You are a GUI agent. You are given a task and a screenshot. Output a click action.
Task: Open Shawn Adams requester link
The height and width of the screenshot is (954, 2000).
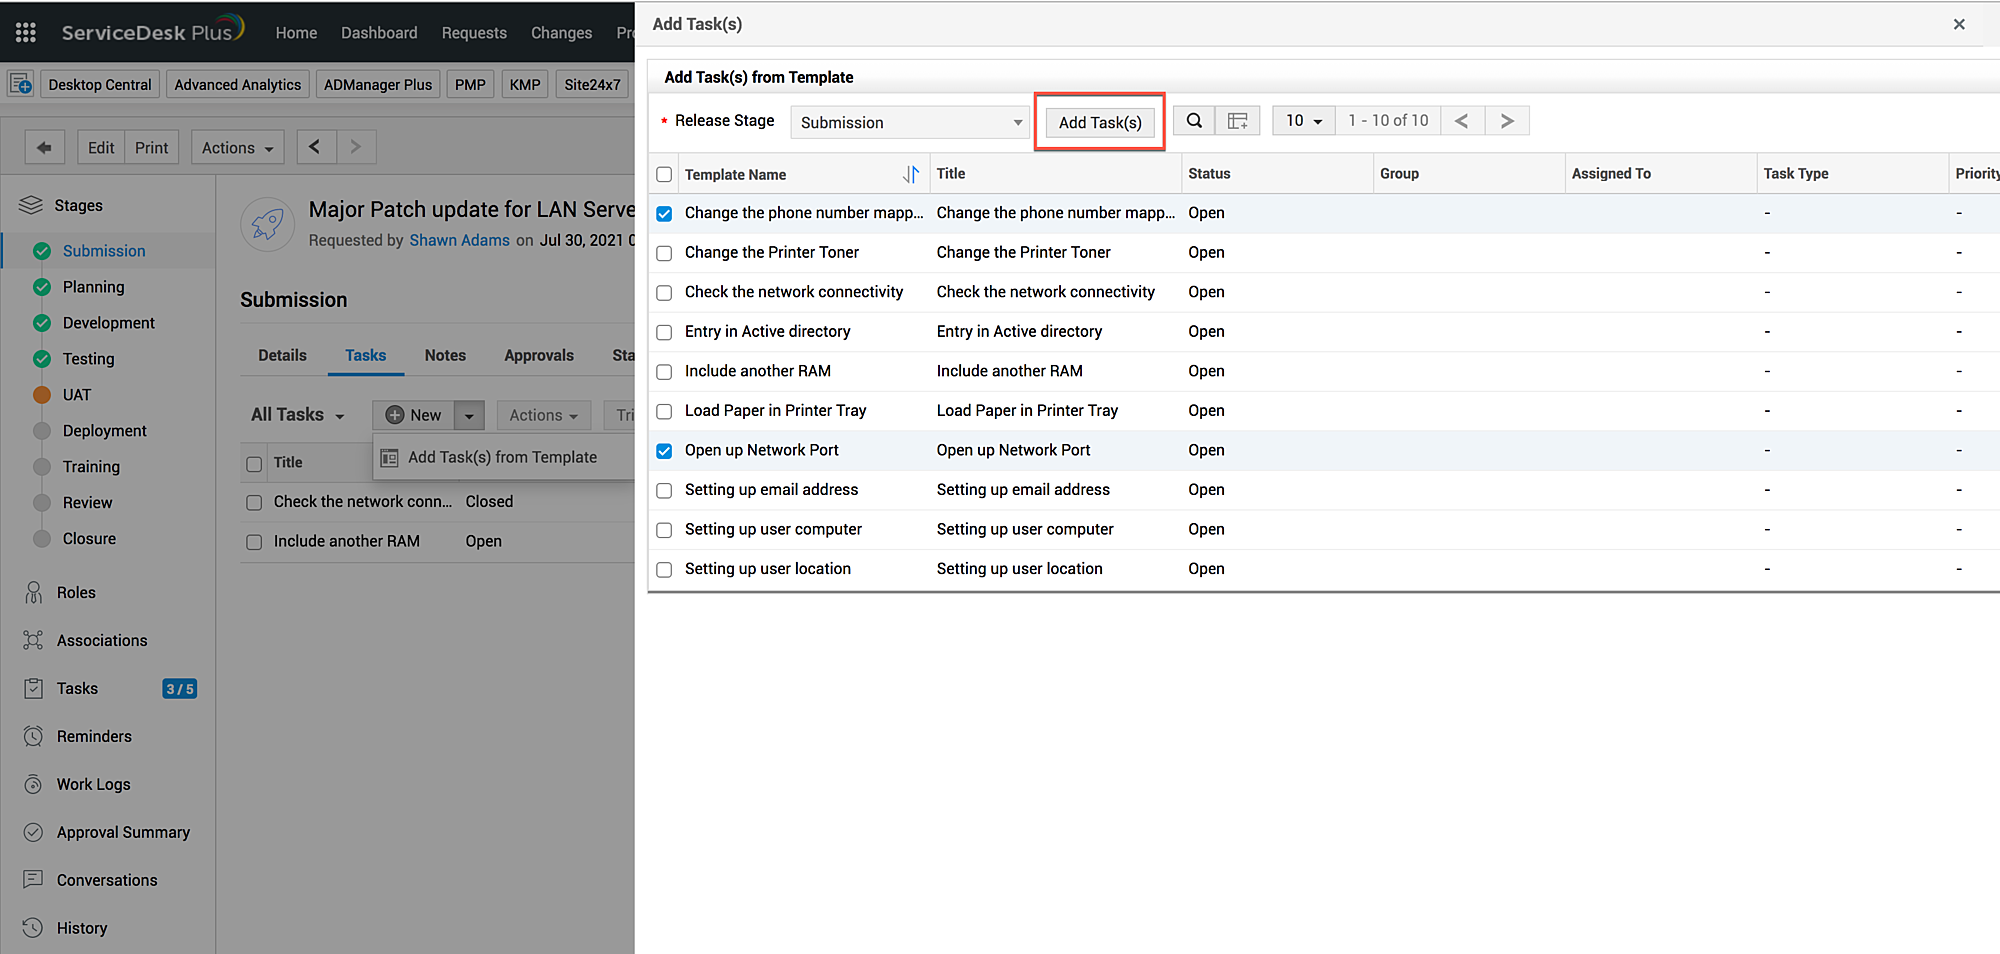tap(459, 240)
